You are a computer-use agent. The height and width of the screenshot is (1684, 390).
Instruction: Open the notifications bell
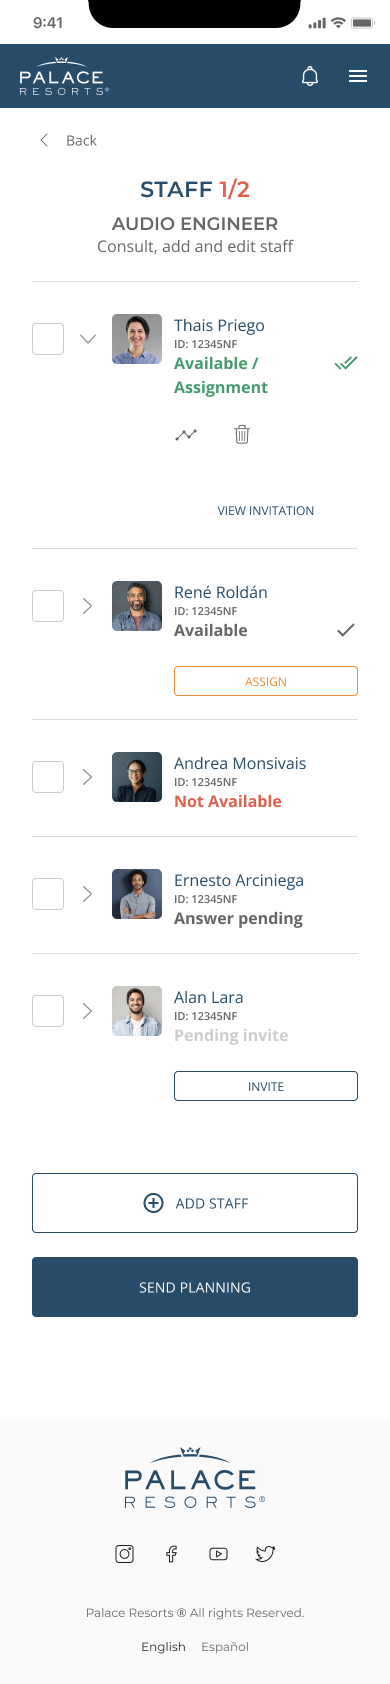point(310,76)
